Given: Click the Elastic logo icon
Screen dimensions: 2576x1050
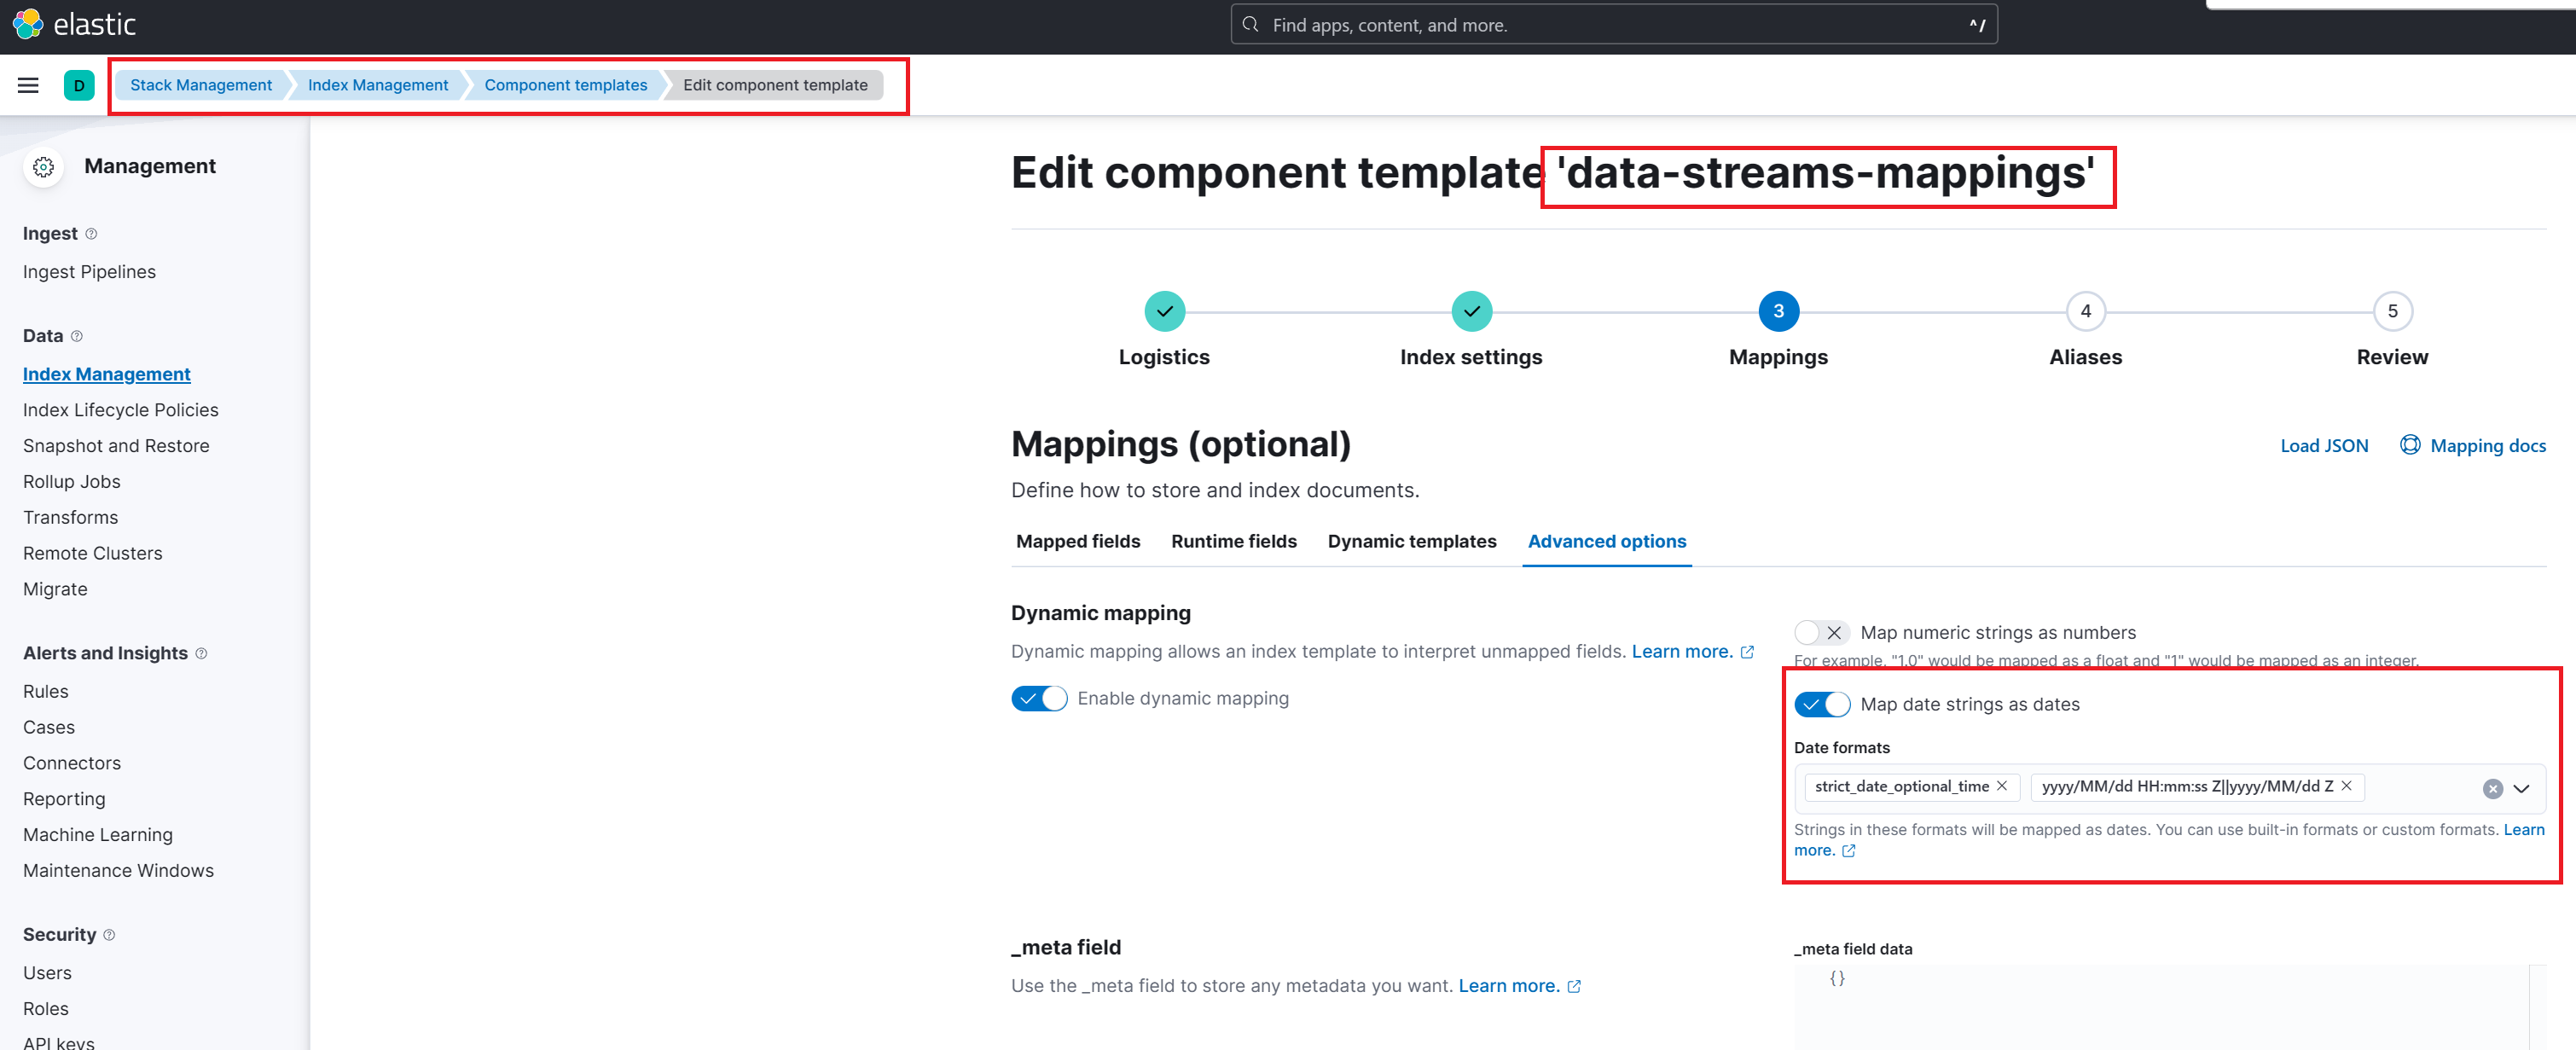Looking at the screenshot, I should click(x=28, y=24).
